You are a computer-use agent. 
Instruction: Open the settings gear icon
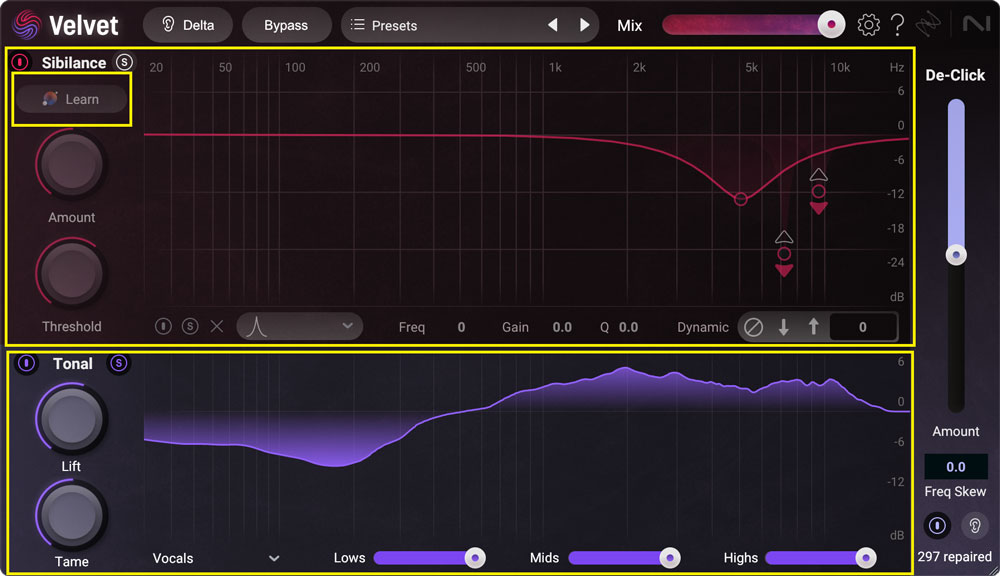pos(869,25)
